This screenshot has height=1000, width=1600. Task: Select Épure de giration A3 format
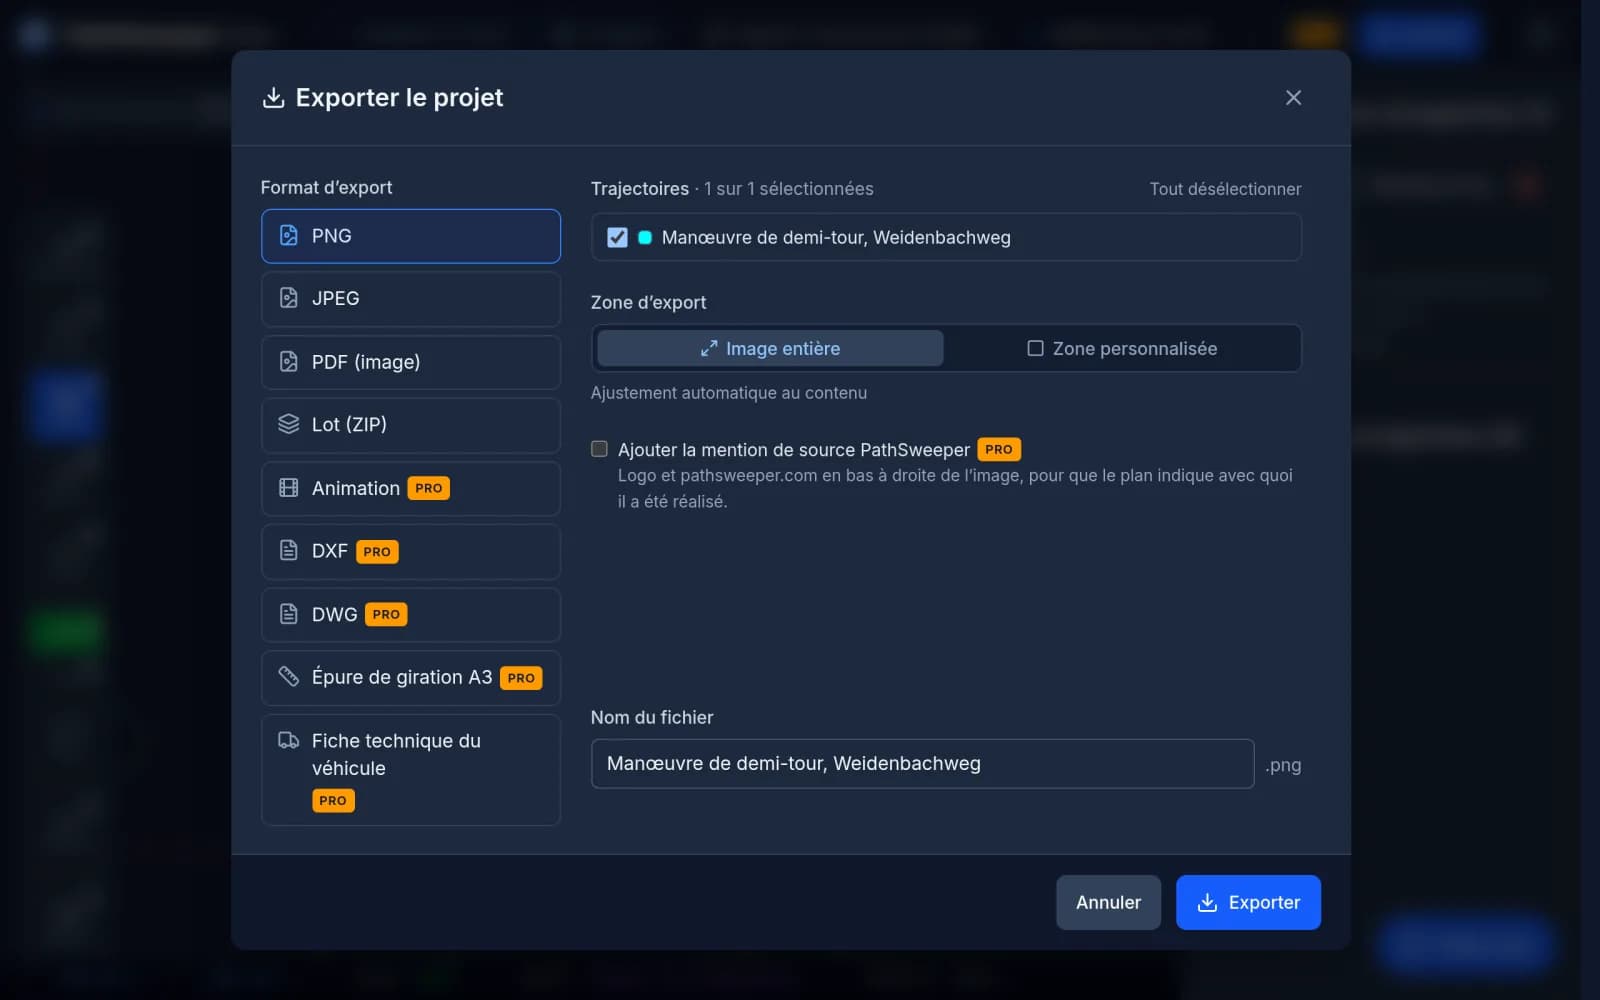[411, 678]
